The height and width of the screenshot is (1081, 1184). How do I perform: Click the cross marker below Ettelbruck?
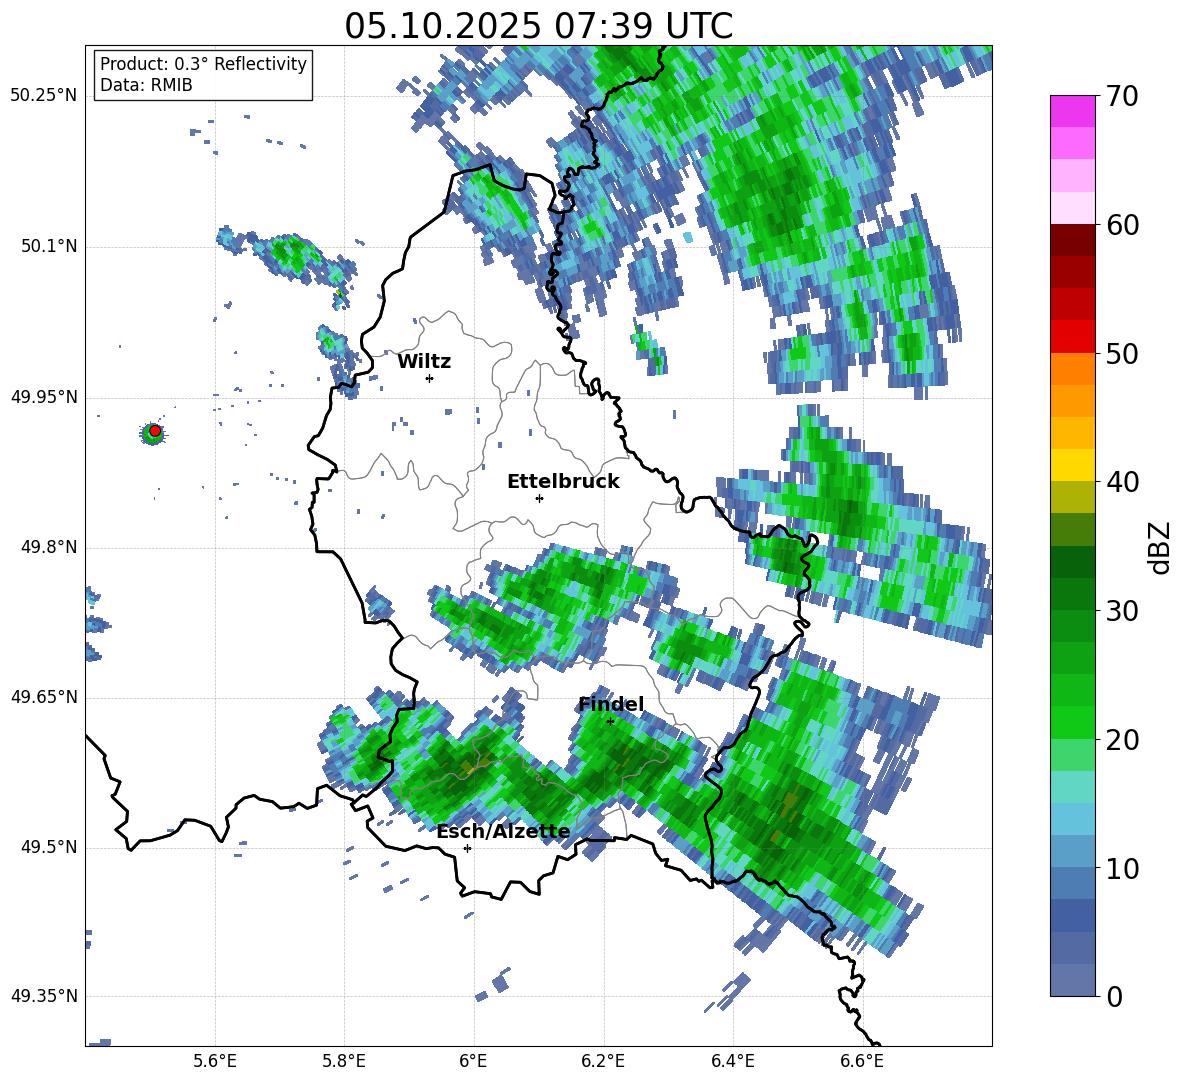pos(539,498)
